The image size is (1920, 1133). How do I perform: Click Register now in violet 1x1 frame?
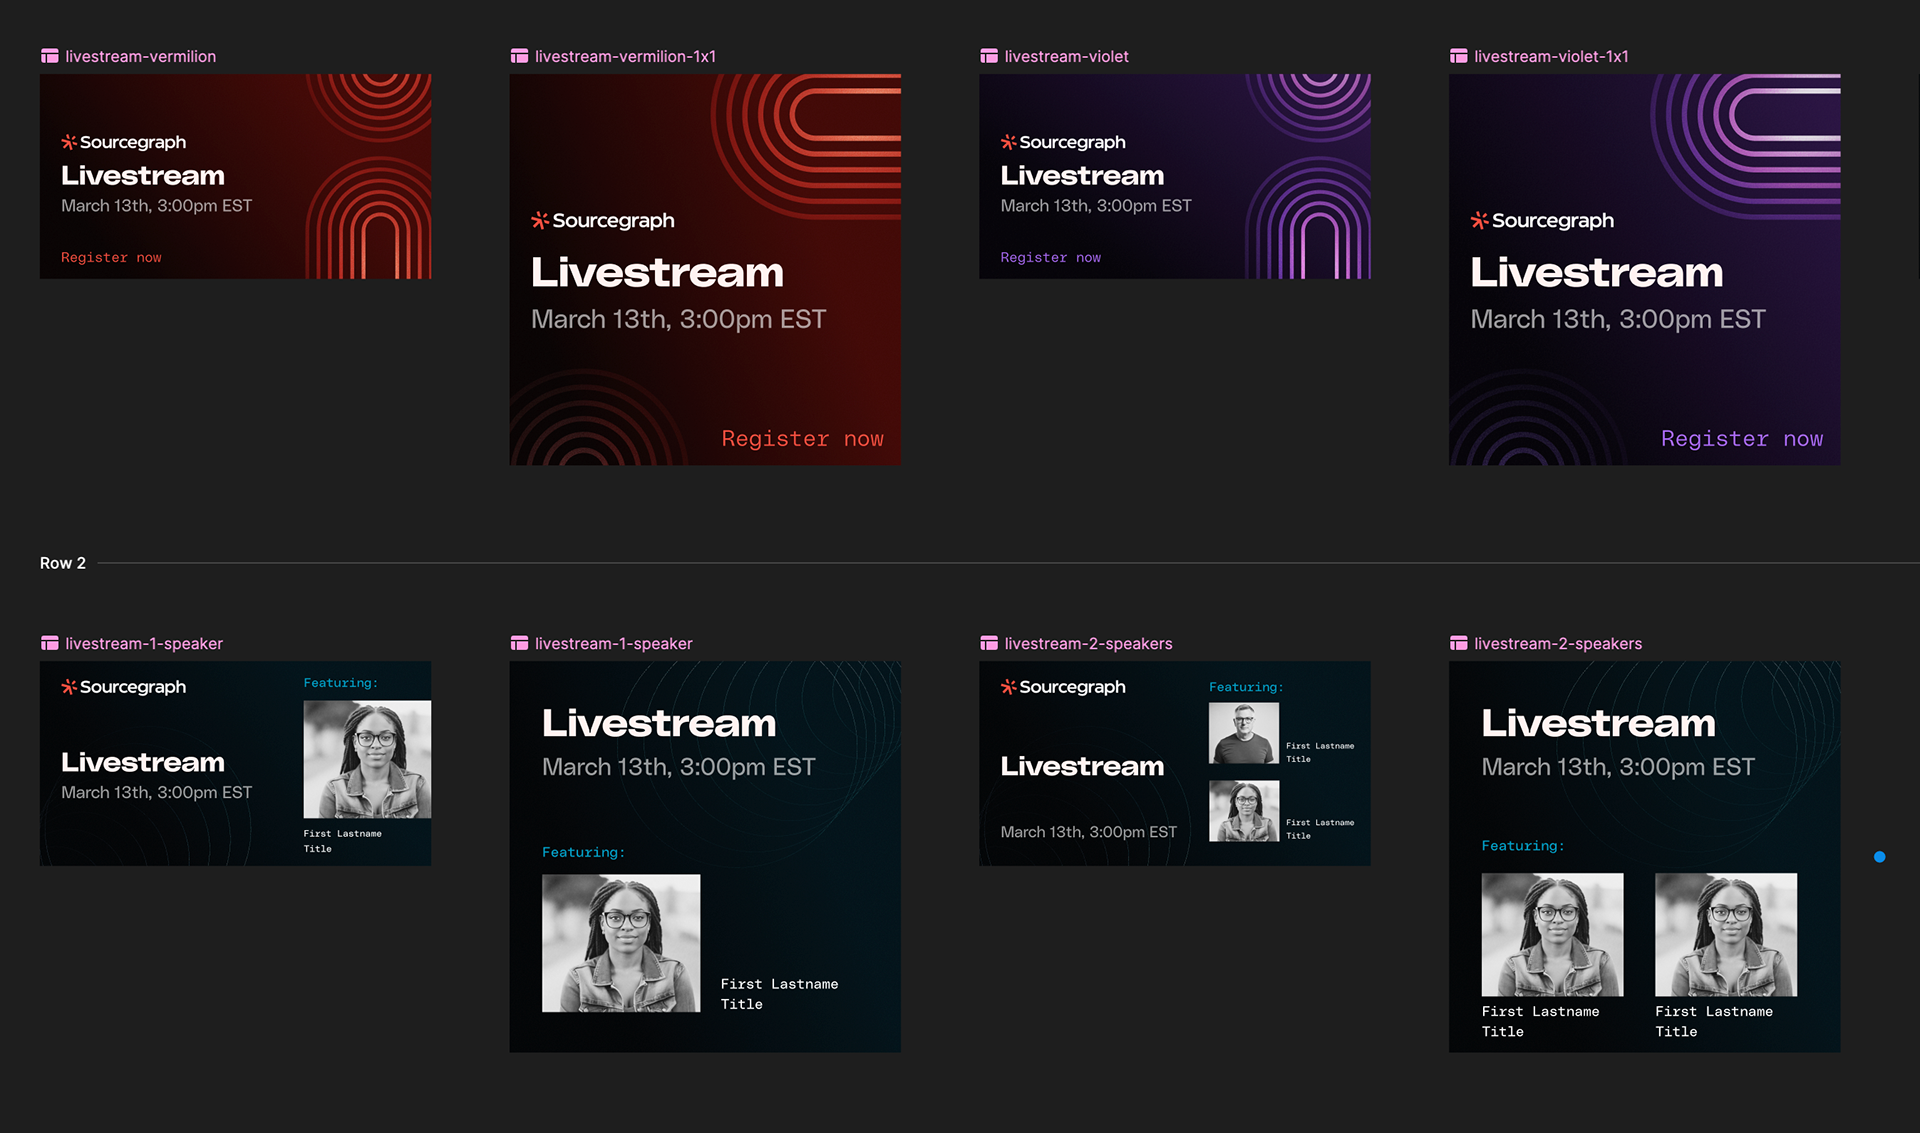1741,439
